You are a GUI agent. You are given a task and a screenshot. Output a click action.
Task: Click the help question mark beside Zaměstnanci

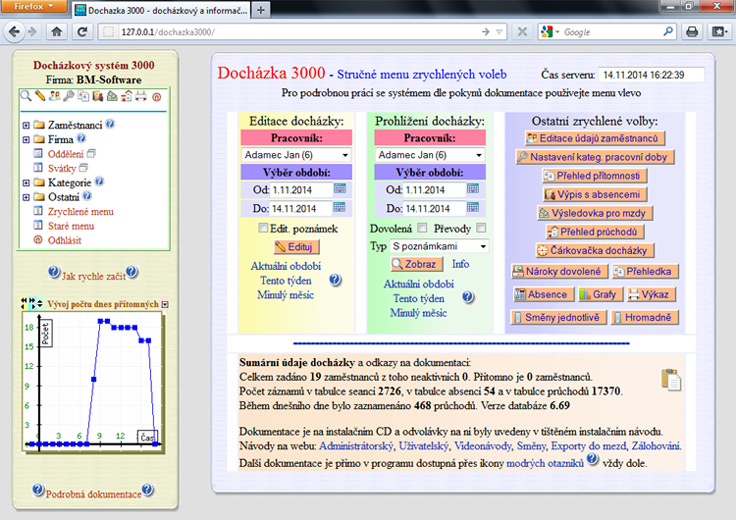[x=110, y=124]
